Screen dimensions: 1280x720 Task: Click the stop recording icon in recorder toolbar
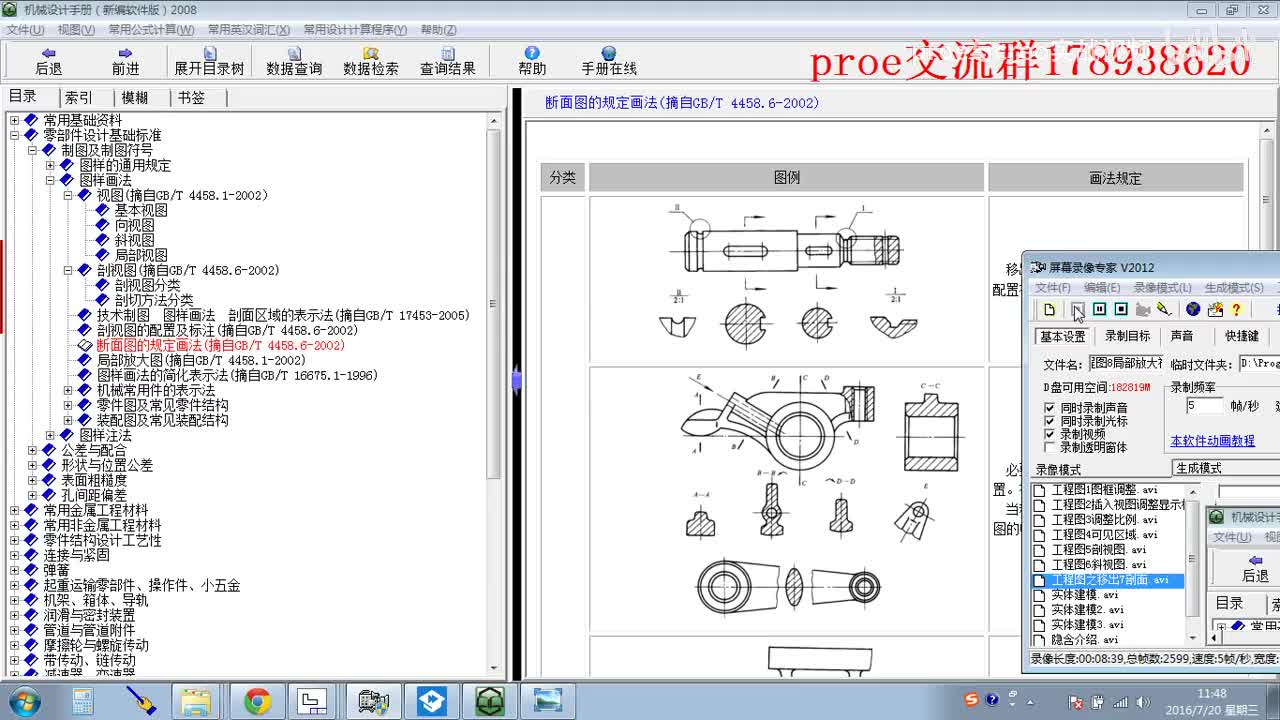[x=1121, y=310]
